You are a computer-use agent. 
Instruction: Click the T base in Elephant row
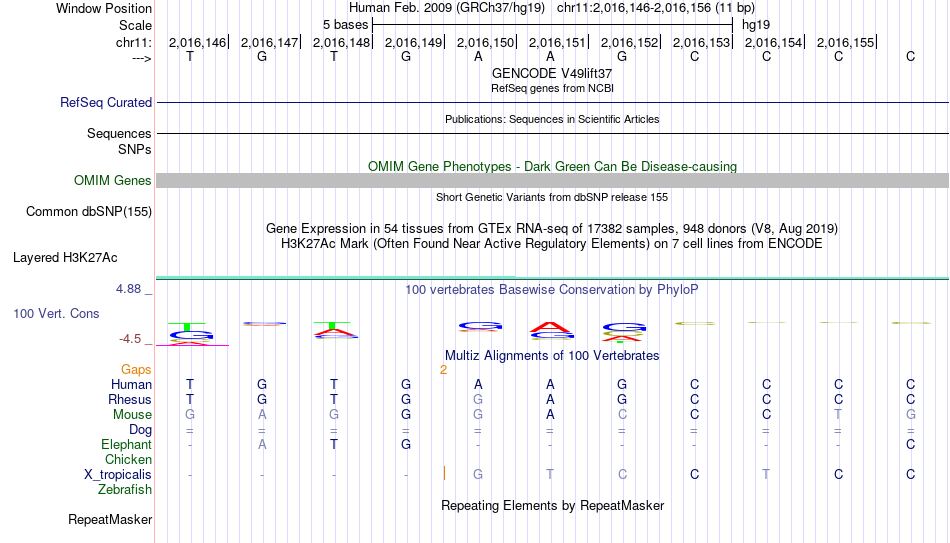coord(334,445)
